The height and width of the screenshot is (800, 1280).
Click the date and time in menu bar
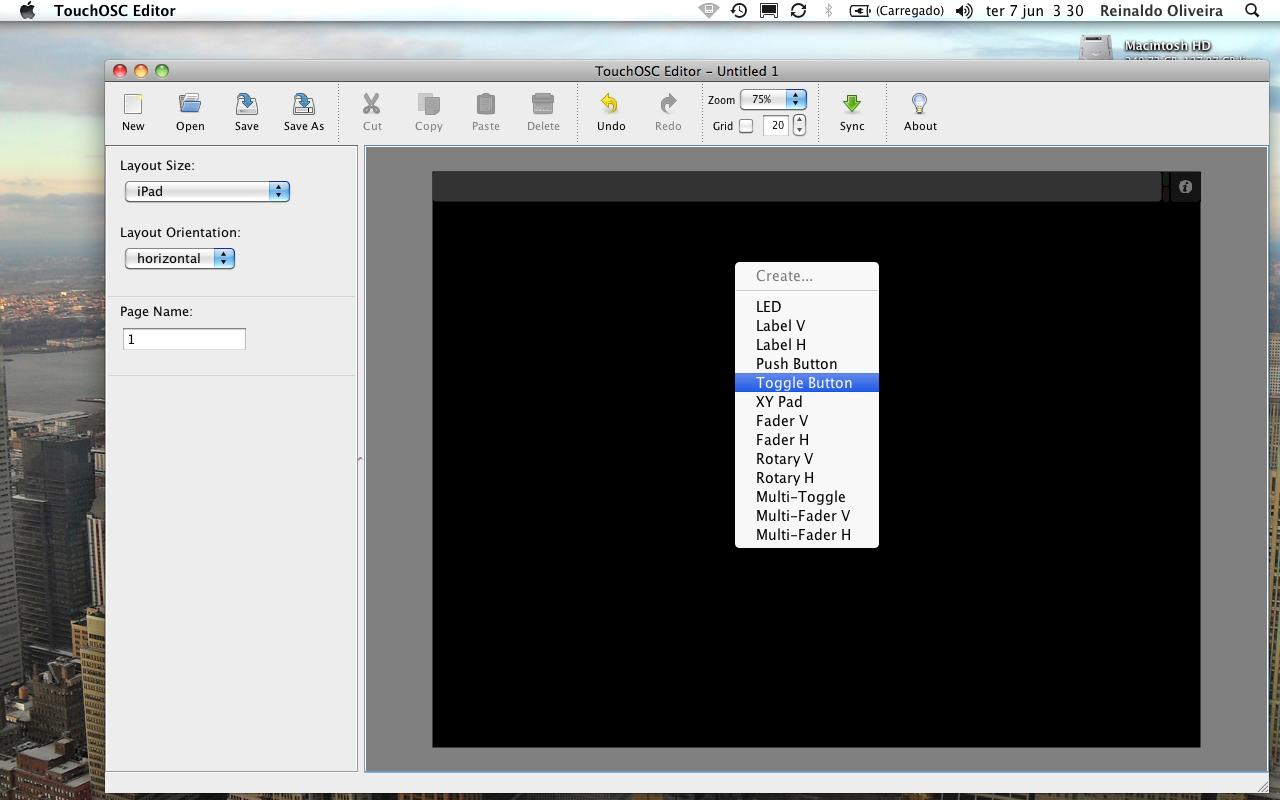click(1034, 11)
